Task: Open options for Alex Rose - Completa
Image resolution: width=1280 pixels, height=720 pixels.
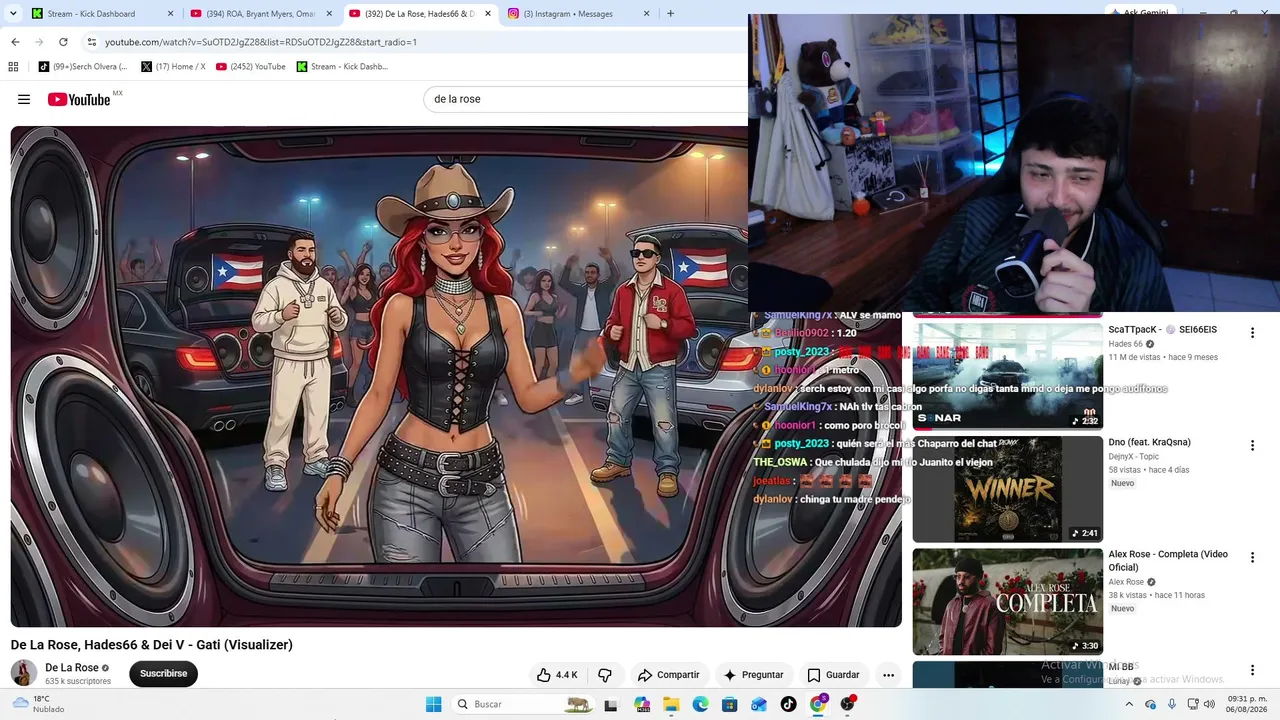Action: pos(1252,558)
